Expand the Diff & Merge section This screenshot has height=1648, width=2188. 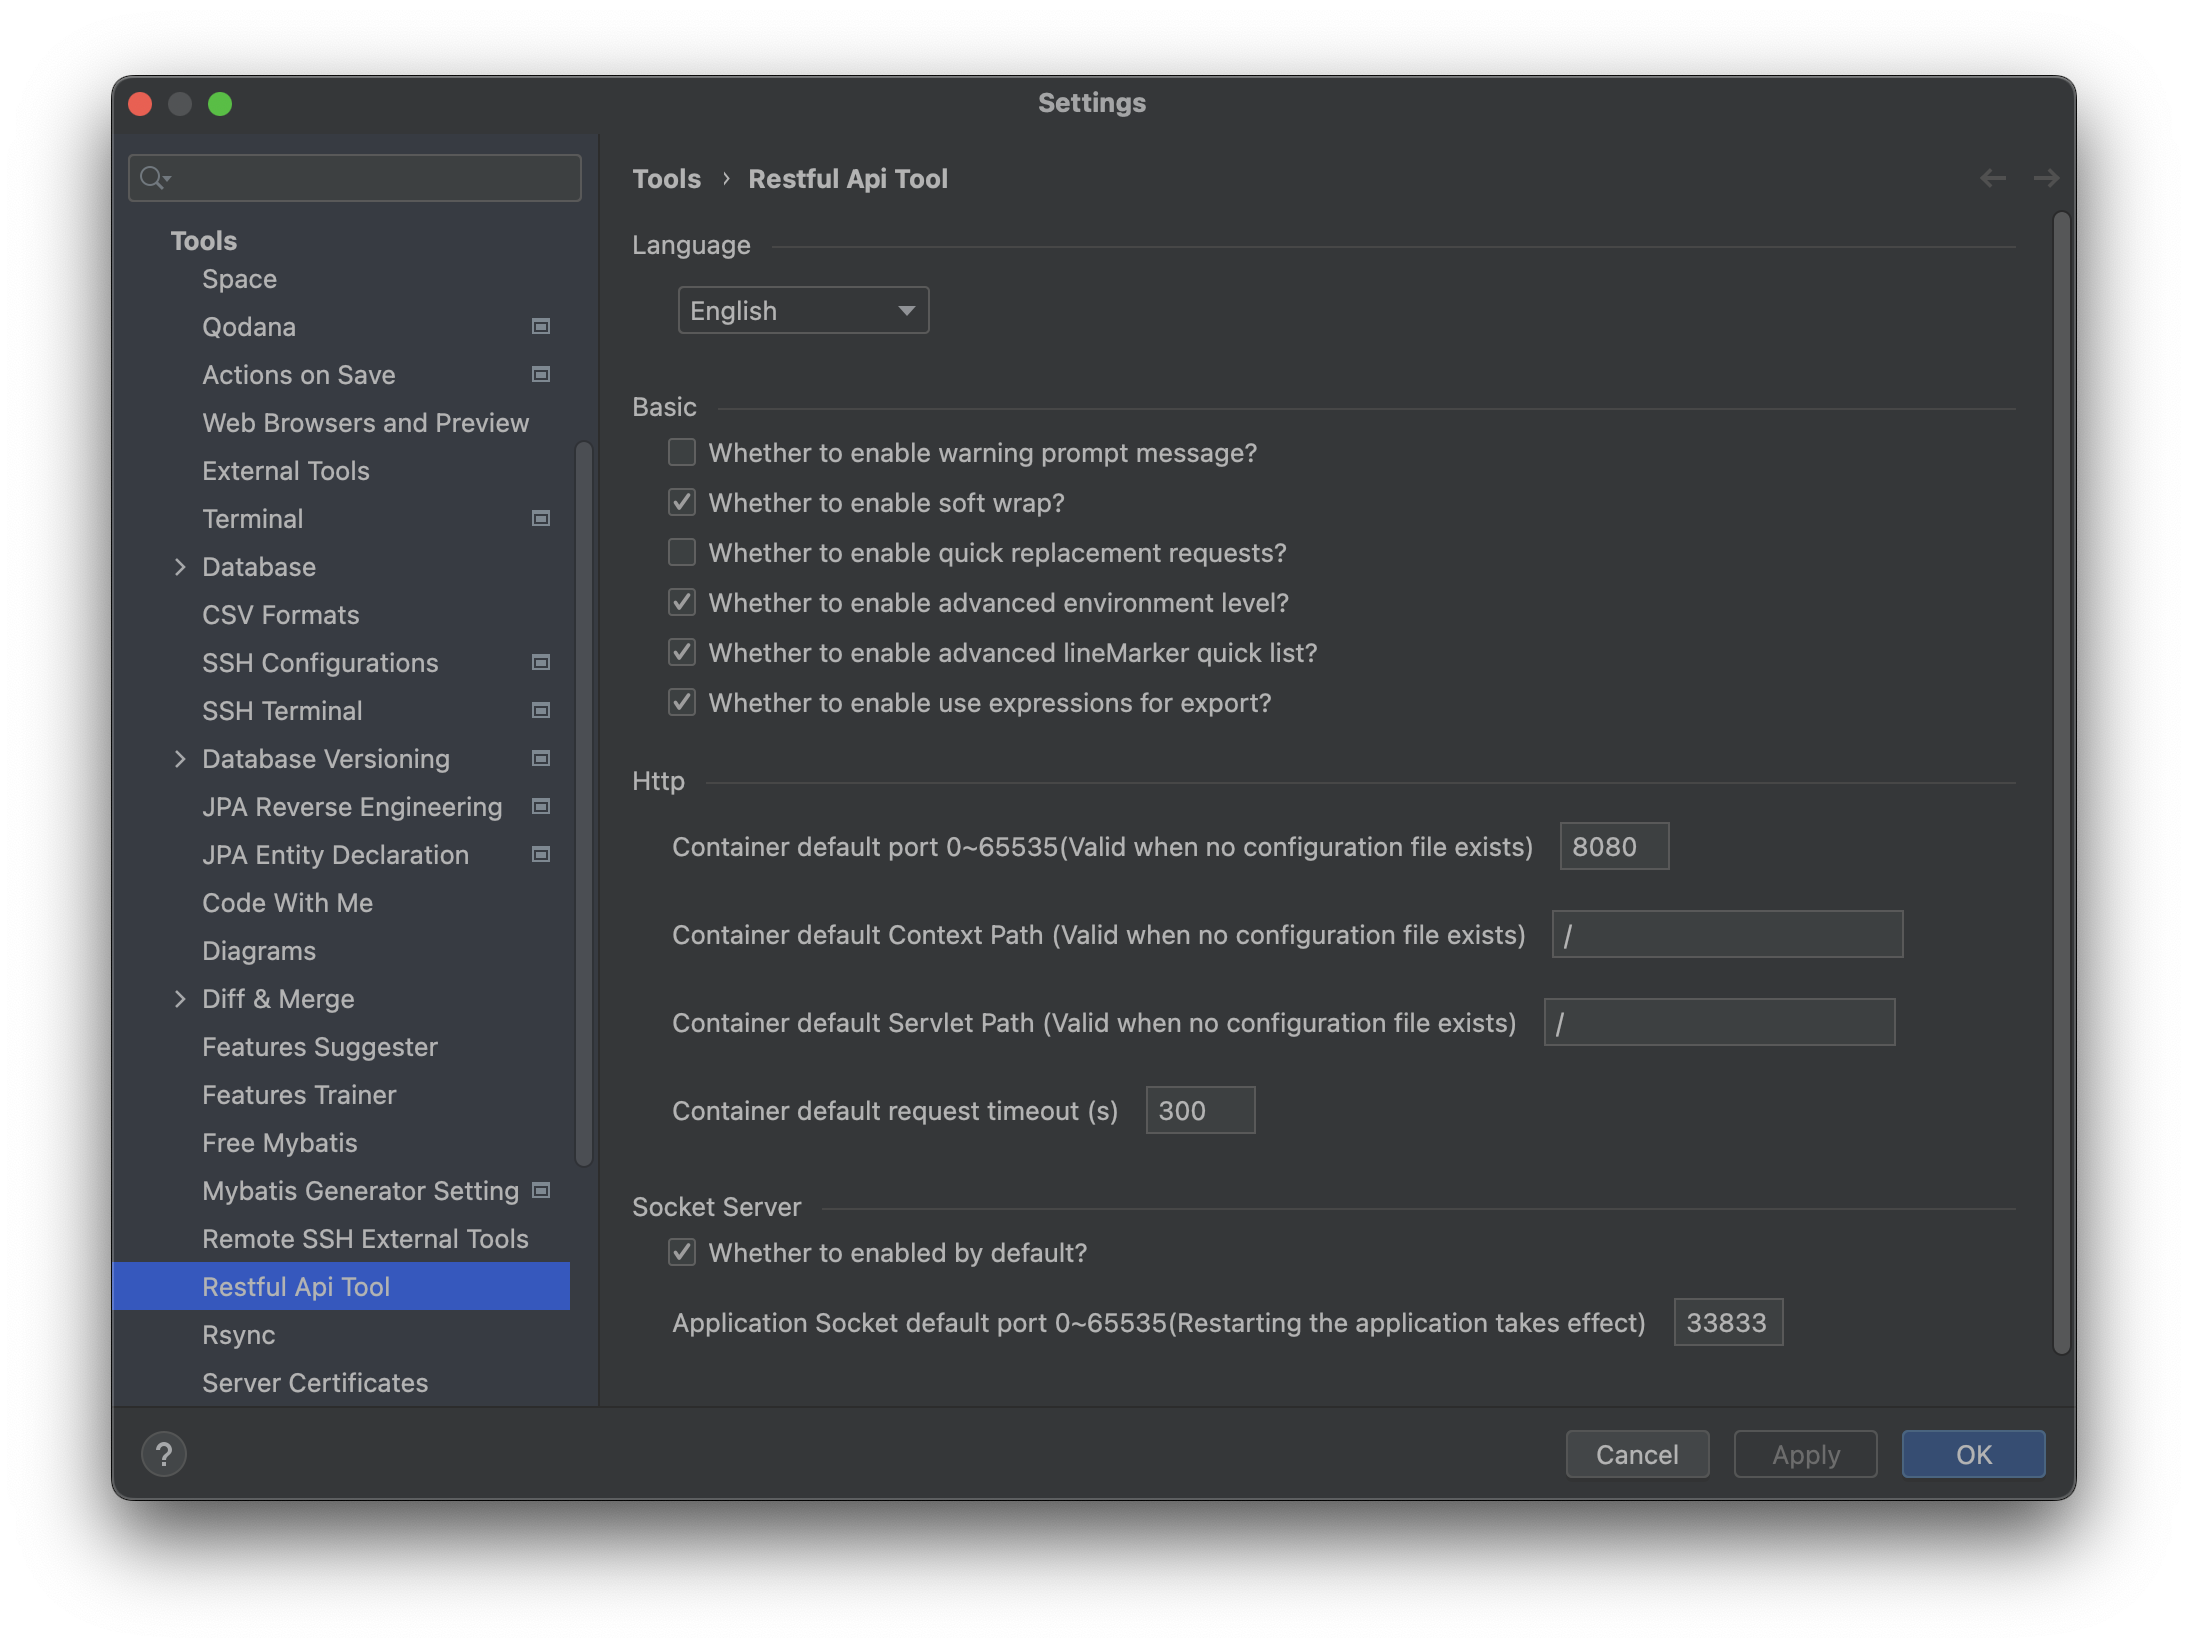point(181,998)
